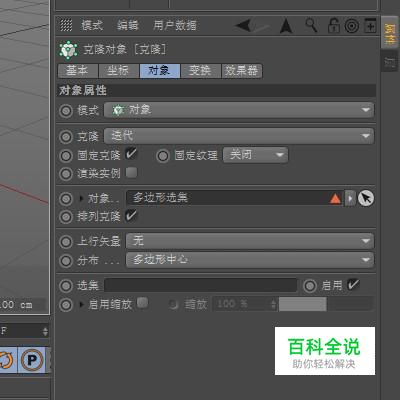Toggle the 排列克隆 checkbox
Viewport: 400px width, 400px height.
point(131,215)
